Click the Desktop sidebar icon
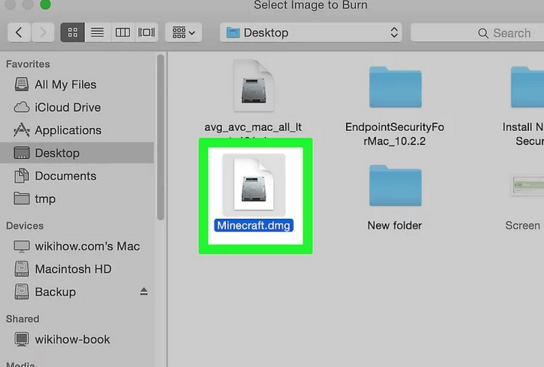Image resolution: width=544 pixels, height=367 pixels. point(22,153)
